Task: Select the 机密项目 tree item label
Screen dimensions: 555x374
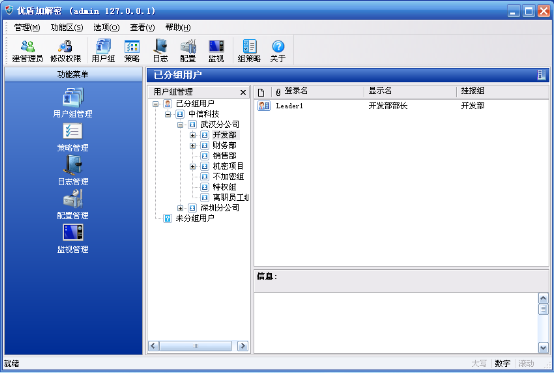Action: [228, 166]
